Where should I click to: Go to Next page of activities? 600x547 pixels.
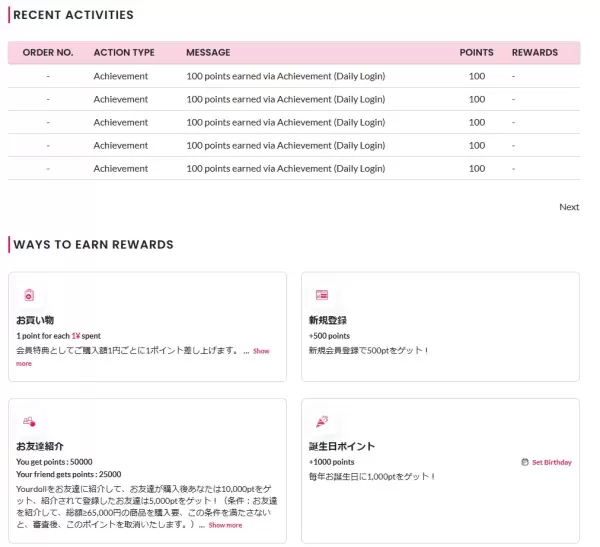[569, 207]
